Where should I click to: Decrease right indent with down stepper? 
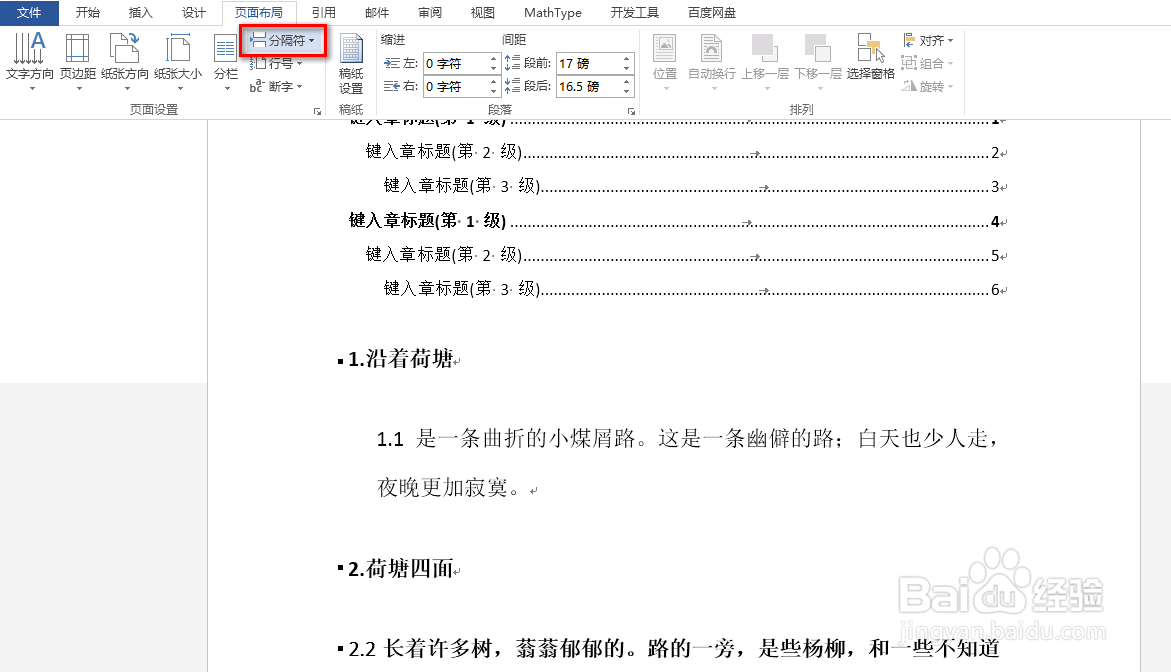494,92
